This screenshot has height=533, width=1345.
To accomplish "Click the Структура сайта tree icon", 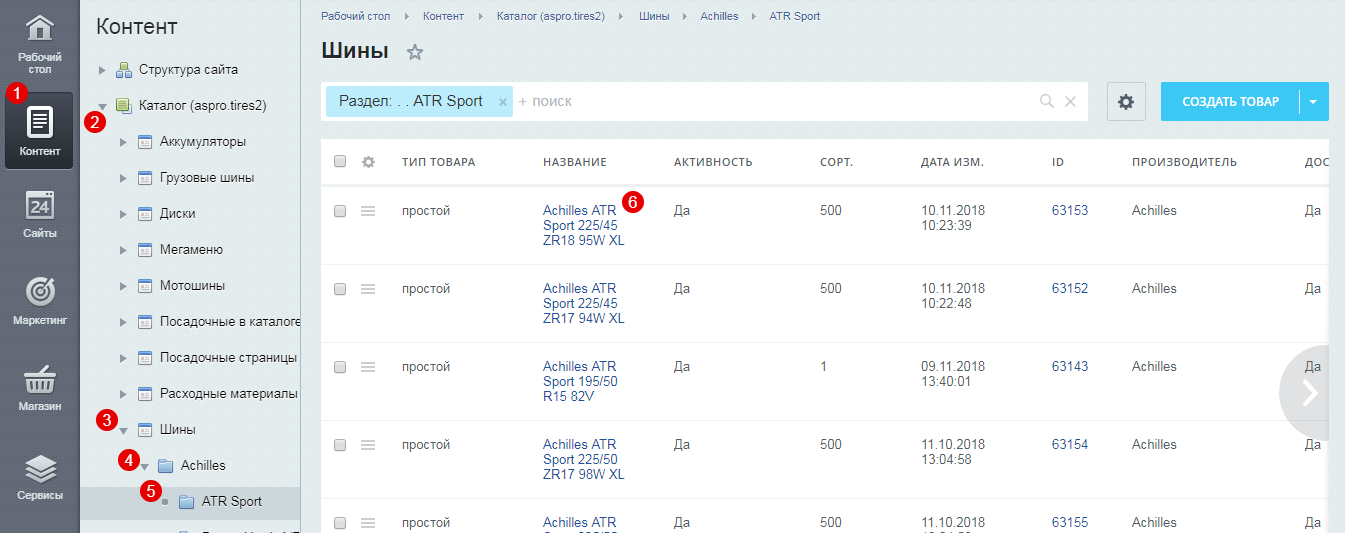I will click(124, 70).
